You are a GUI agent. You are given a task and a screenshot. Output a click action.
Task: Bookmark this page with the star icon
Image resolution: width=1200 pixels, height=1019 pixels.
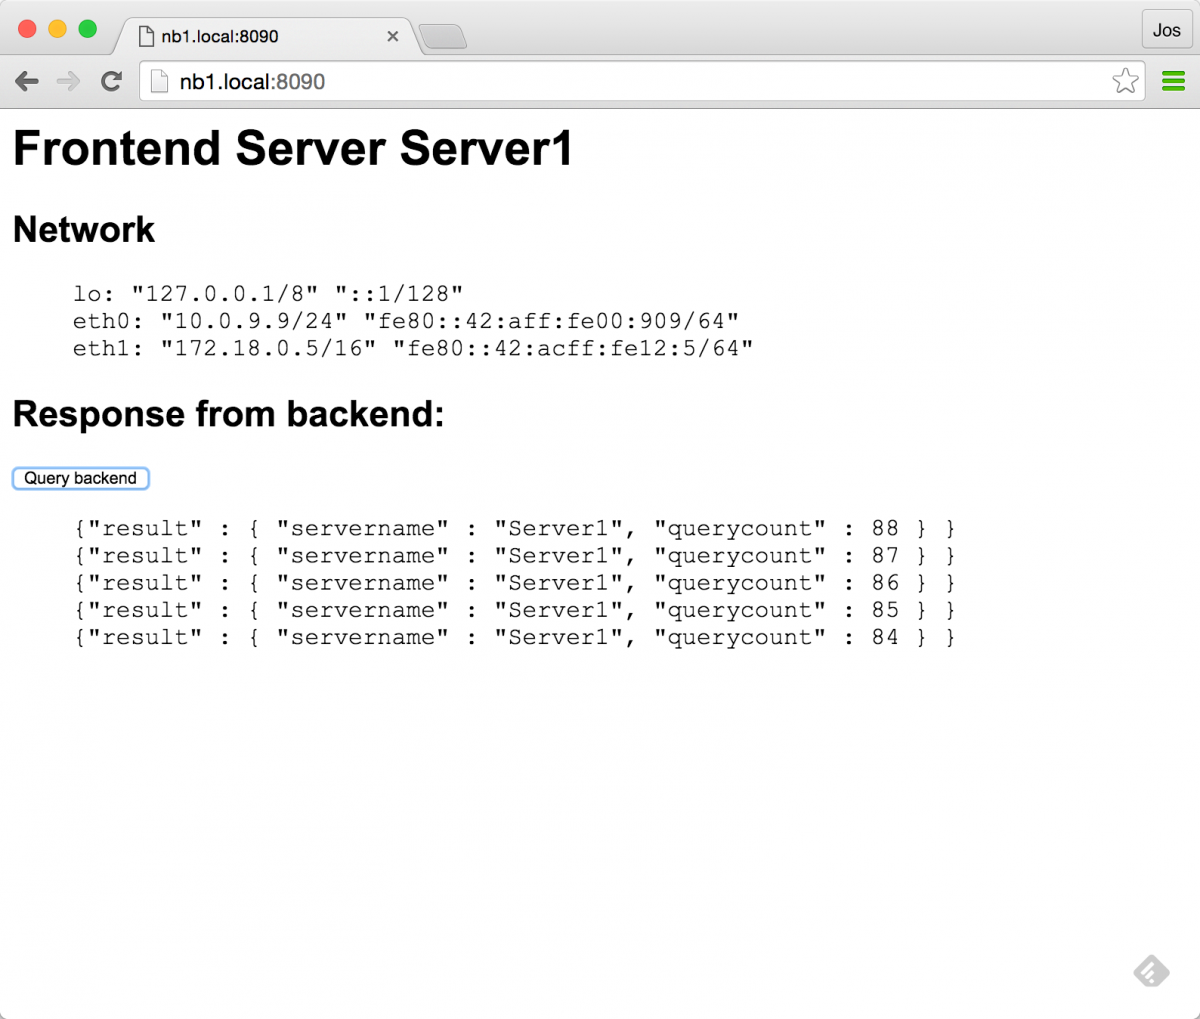1125,81
